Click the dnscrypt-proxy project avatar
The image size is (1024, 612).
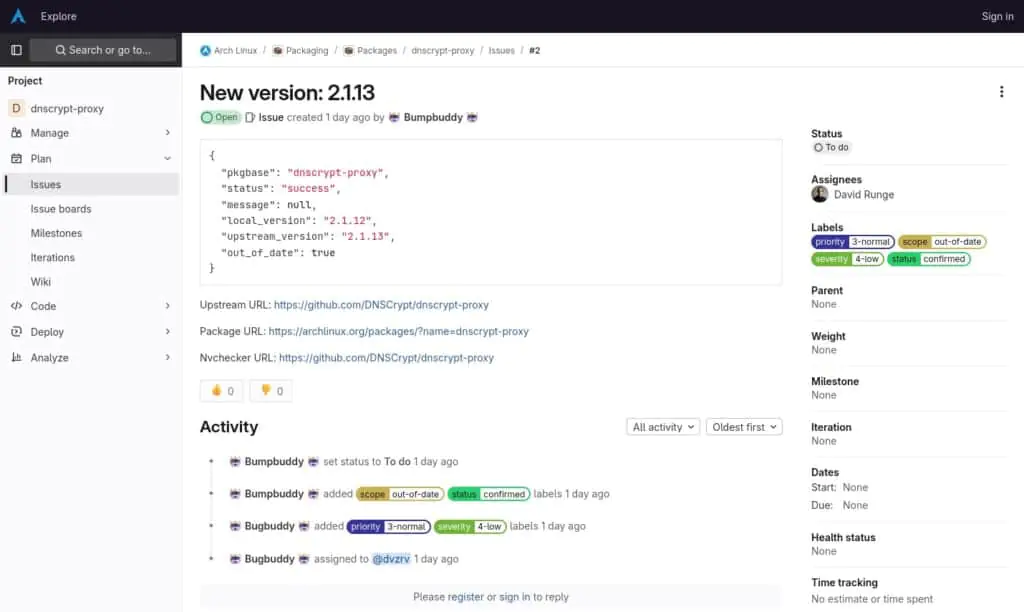coord(17,107)
